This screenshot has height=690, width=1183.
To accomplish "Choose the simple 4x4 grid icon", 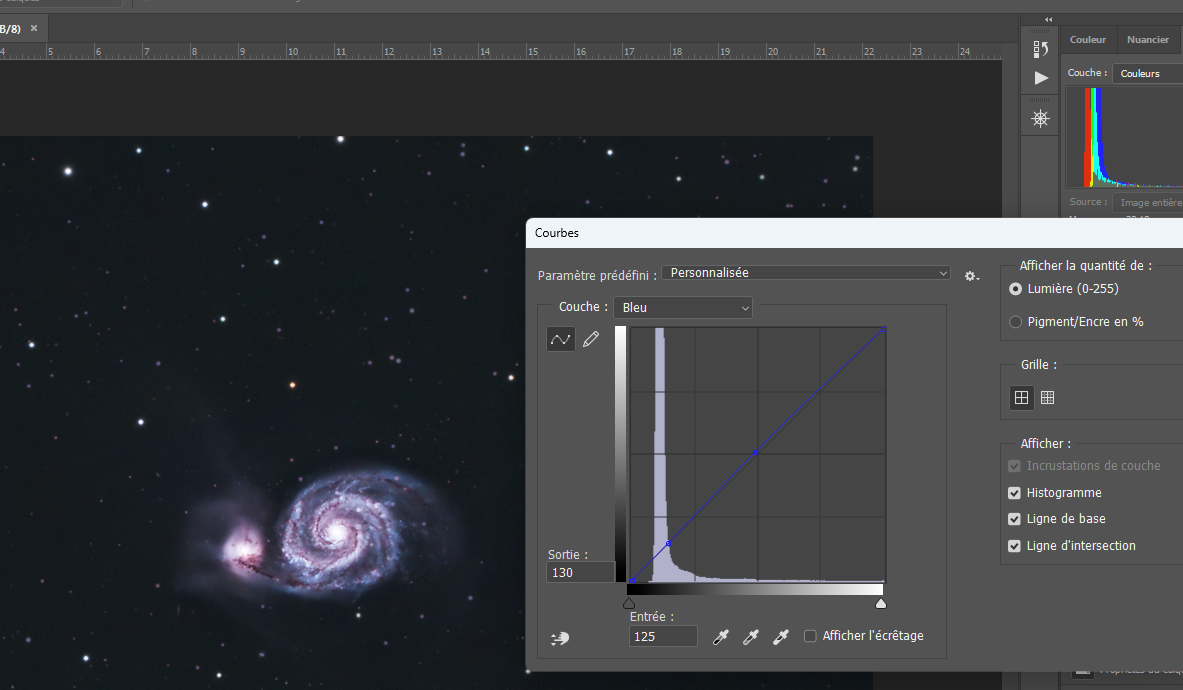I will click(x=1022, y=397).
